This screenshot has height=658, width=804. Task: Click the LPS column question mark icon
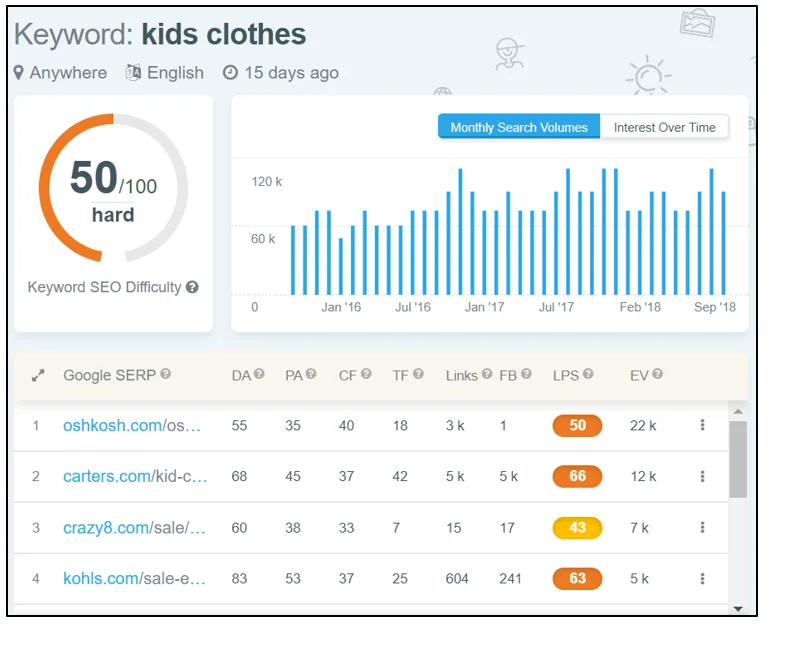point(589,374)
